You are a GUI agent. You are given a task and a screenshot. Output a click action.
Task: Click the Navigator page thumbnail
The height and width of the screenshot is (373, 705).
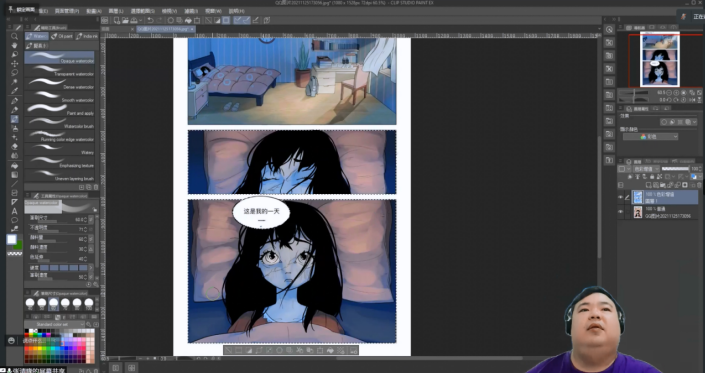coord(660,60)
